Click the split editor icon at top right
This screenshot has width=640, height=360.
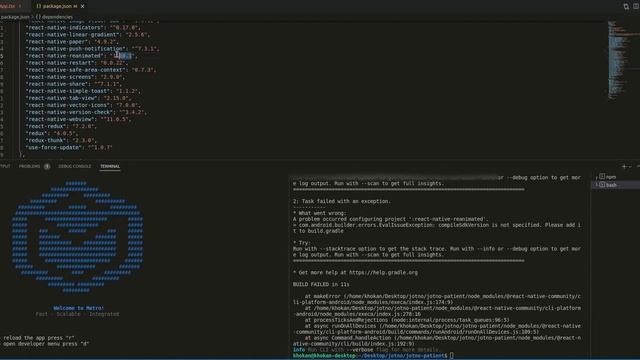point(636,6)
